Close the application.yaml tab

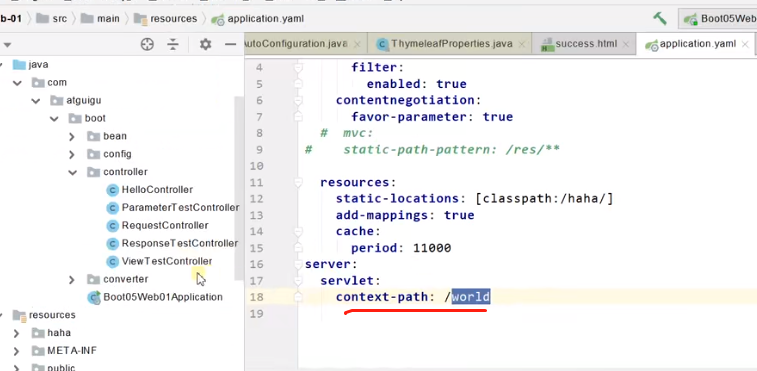[x=745, y=44]
